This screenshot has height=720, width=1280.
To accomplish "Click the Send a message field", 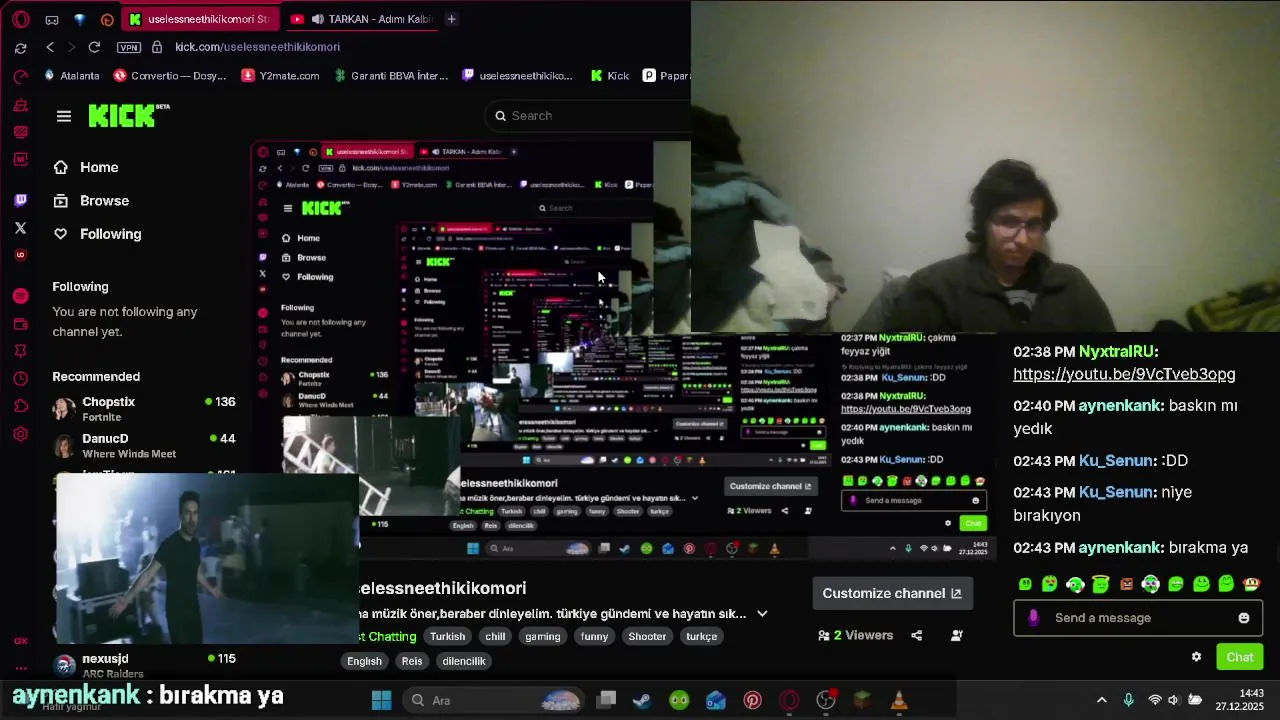I will [x=1138, y=618].
